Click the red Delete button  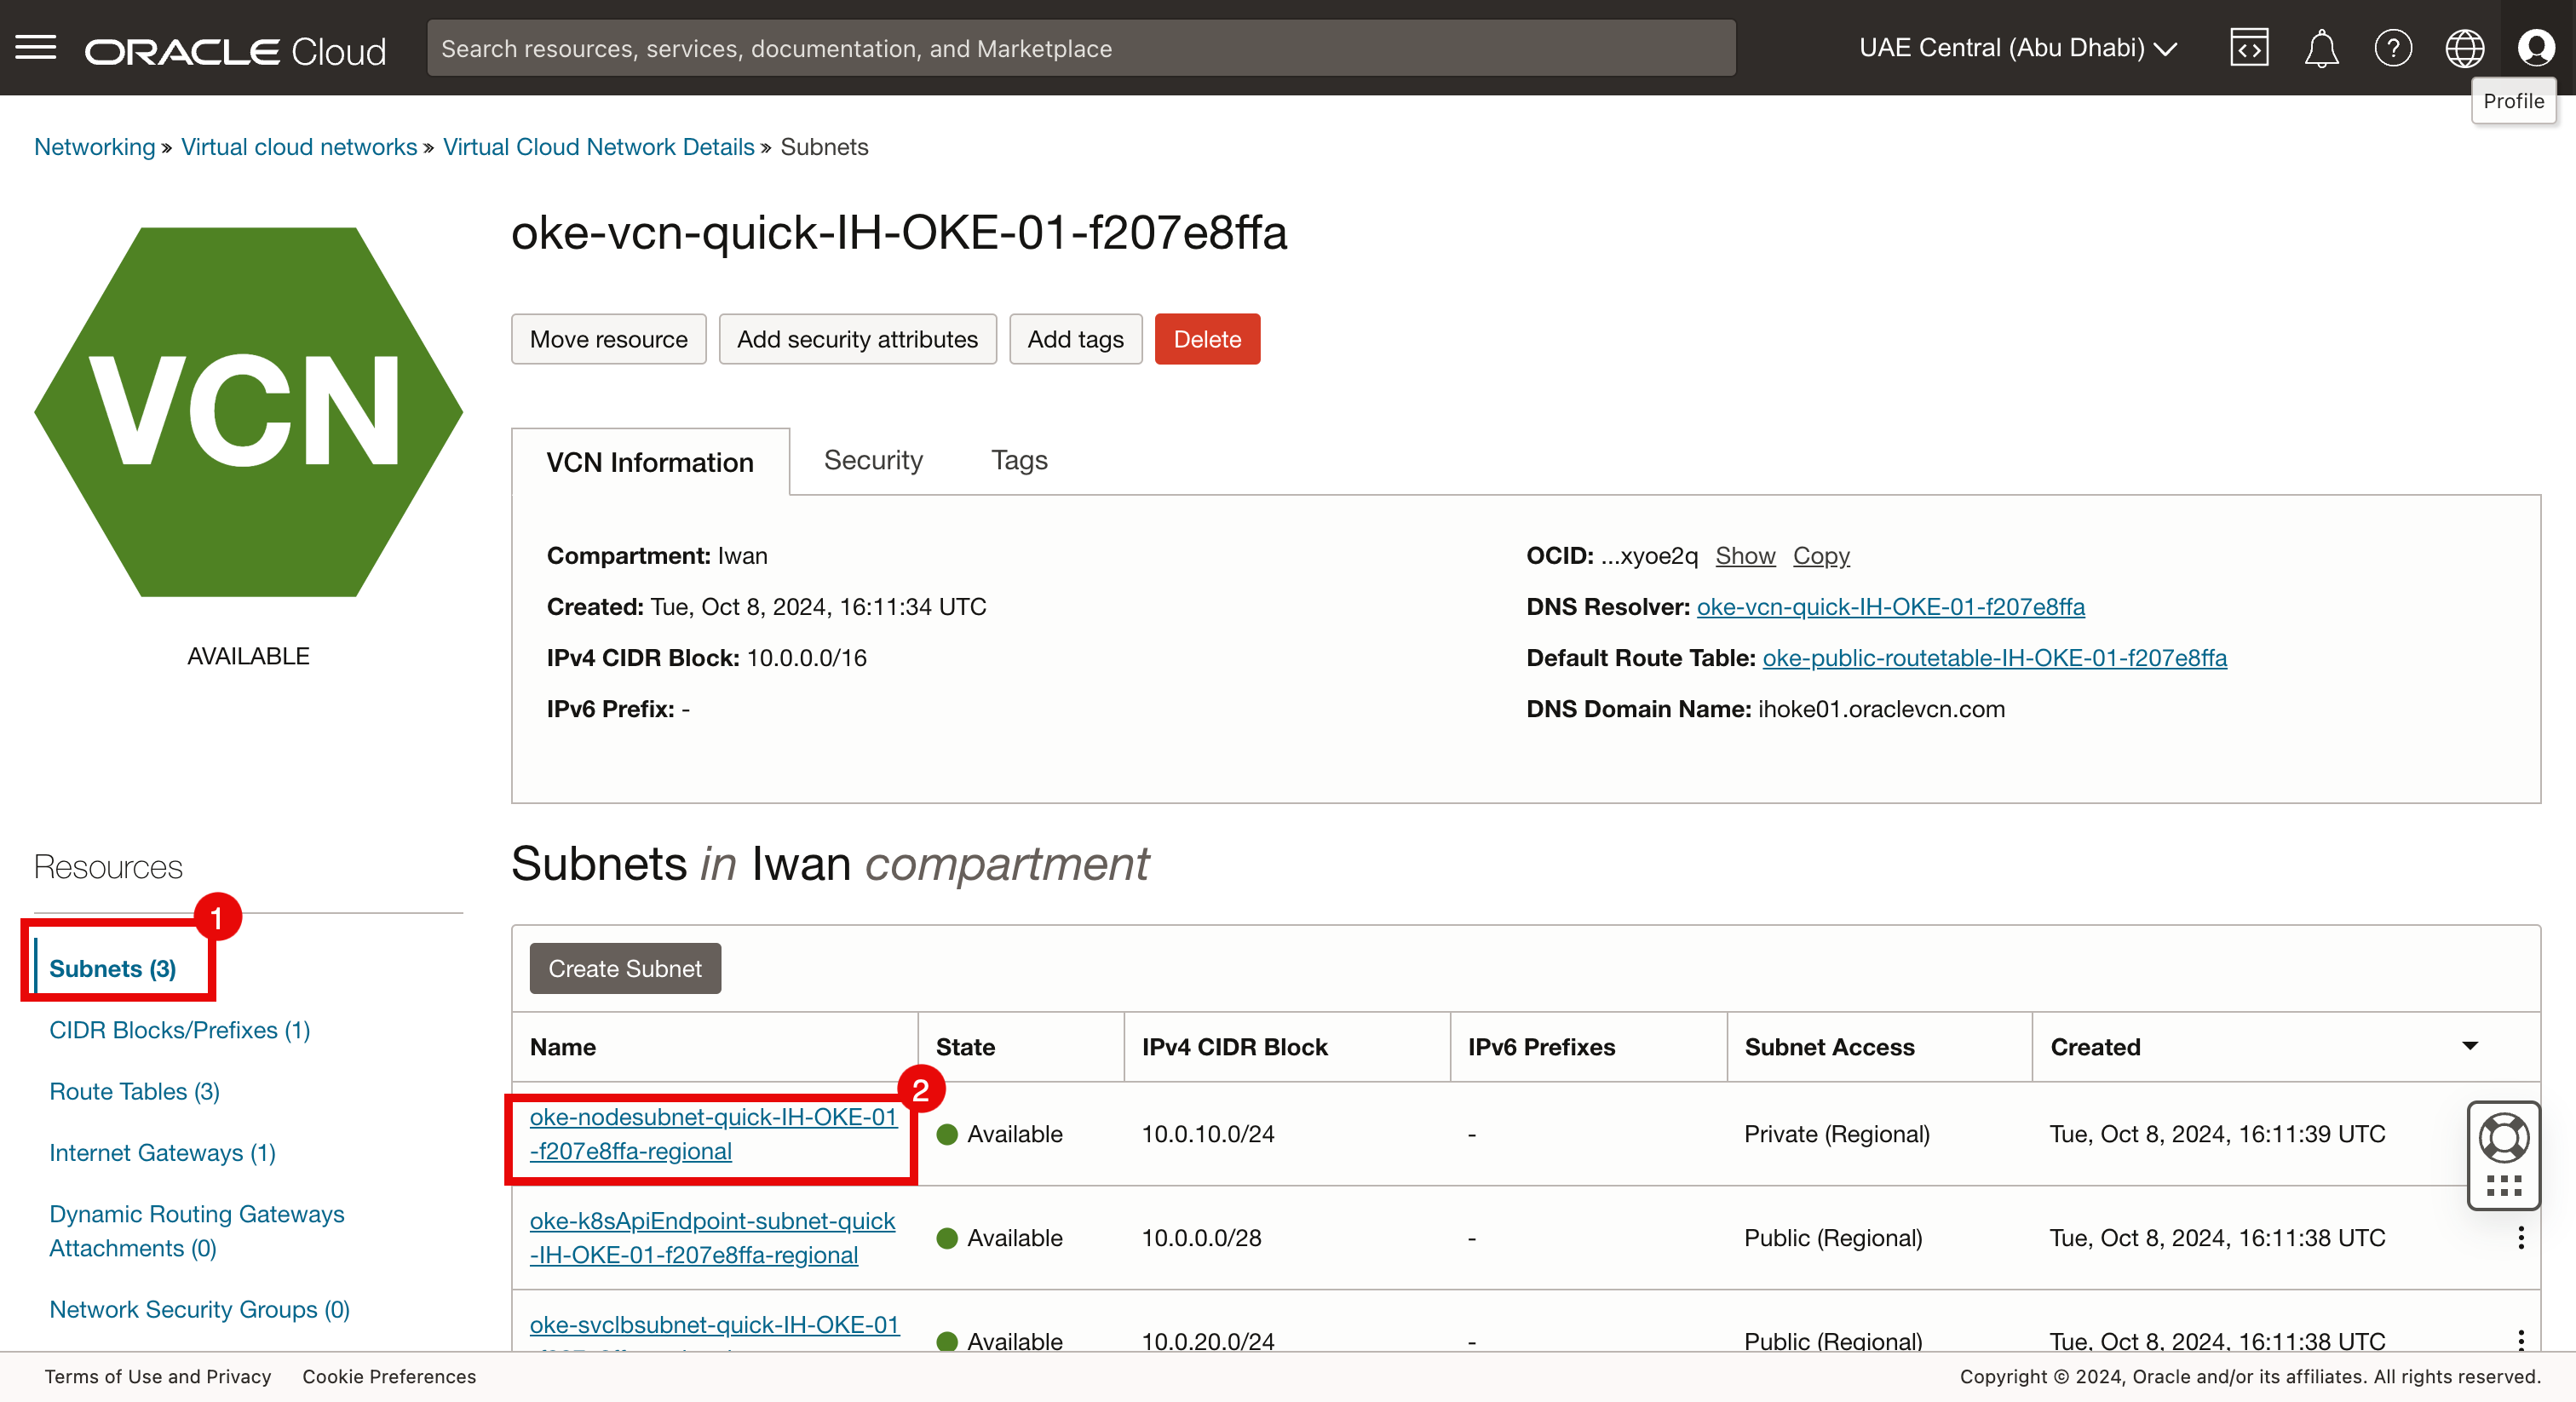pyautogui.click(x=1206, y=339)
